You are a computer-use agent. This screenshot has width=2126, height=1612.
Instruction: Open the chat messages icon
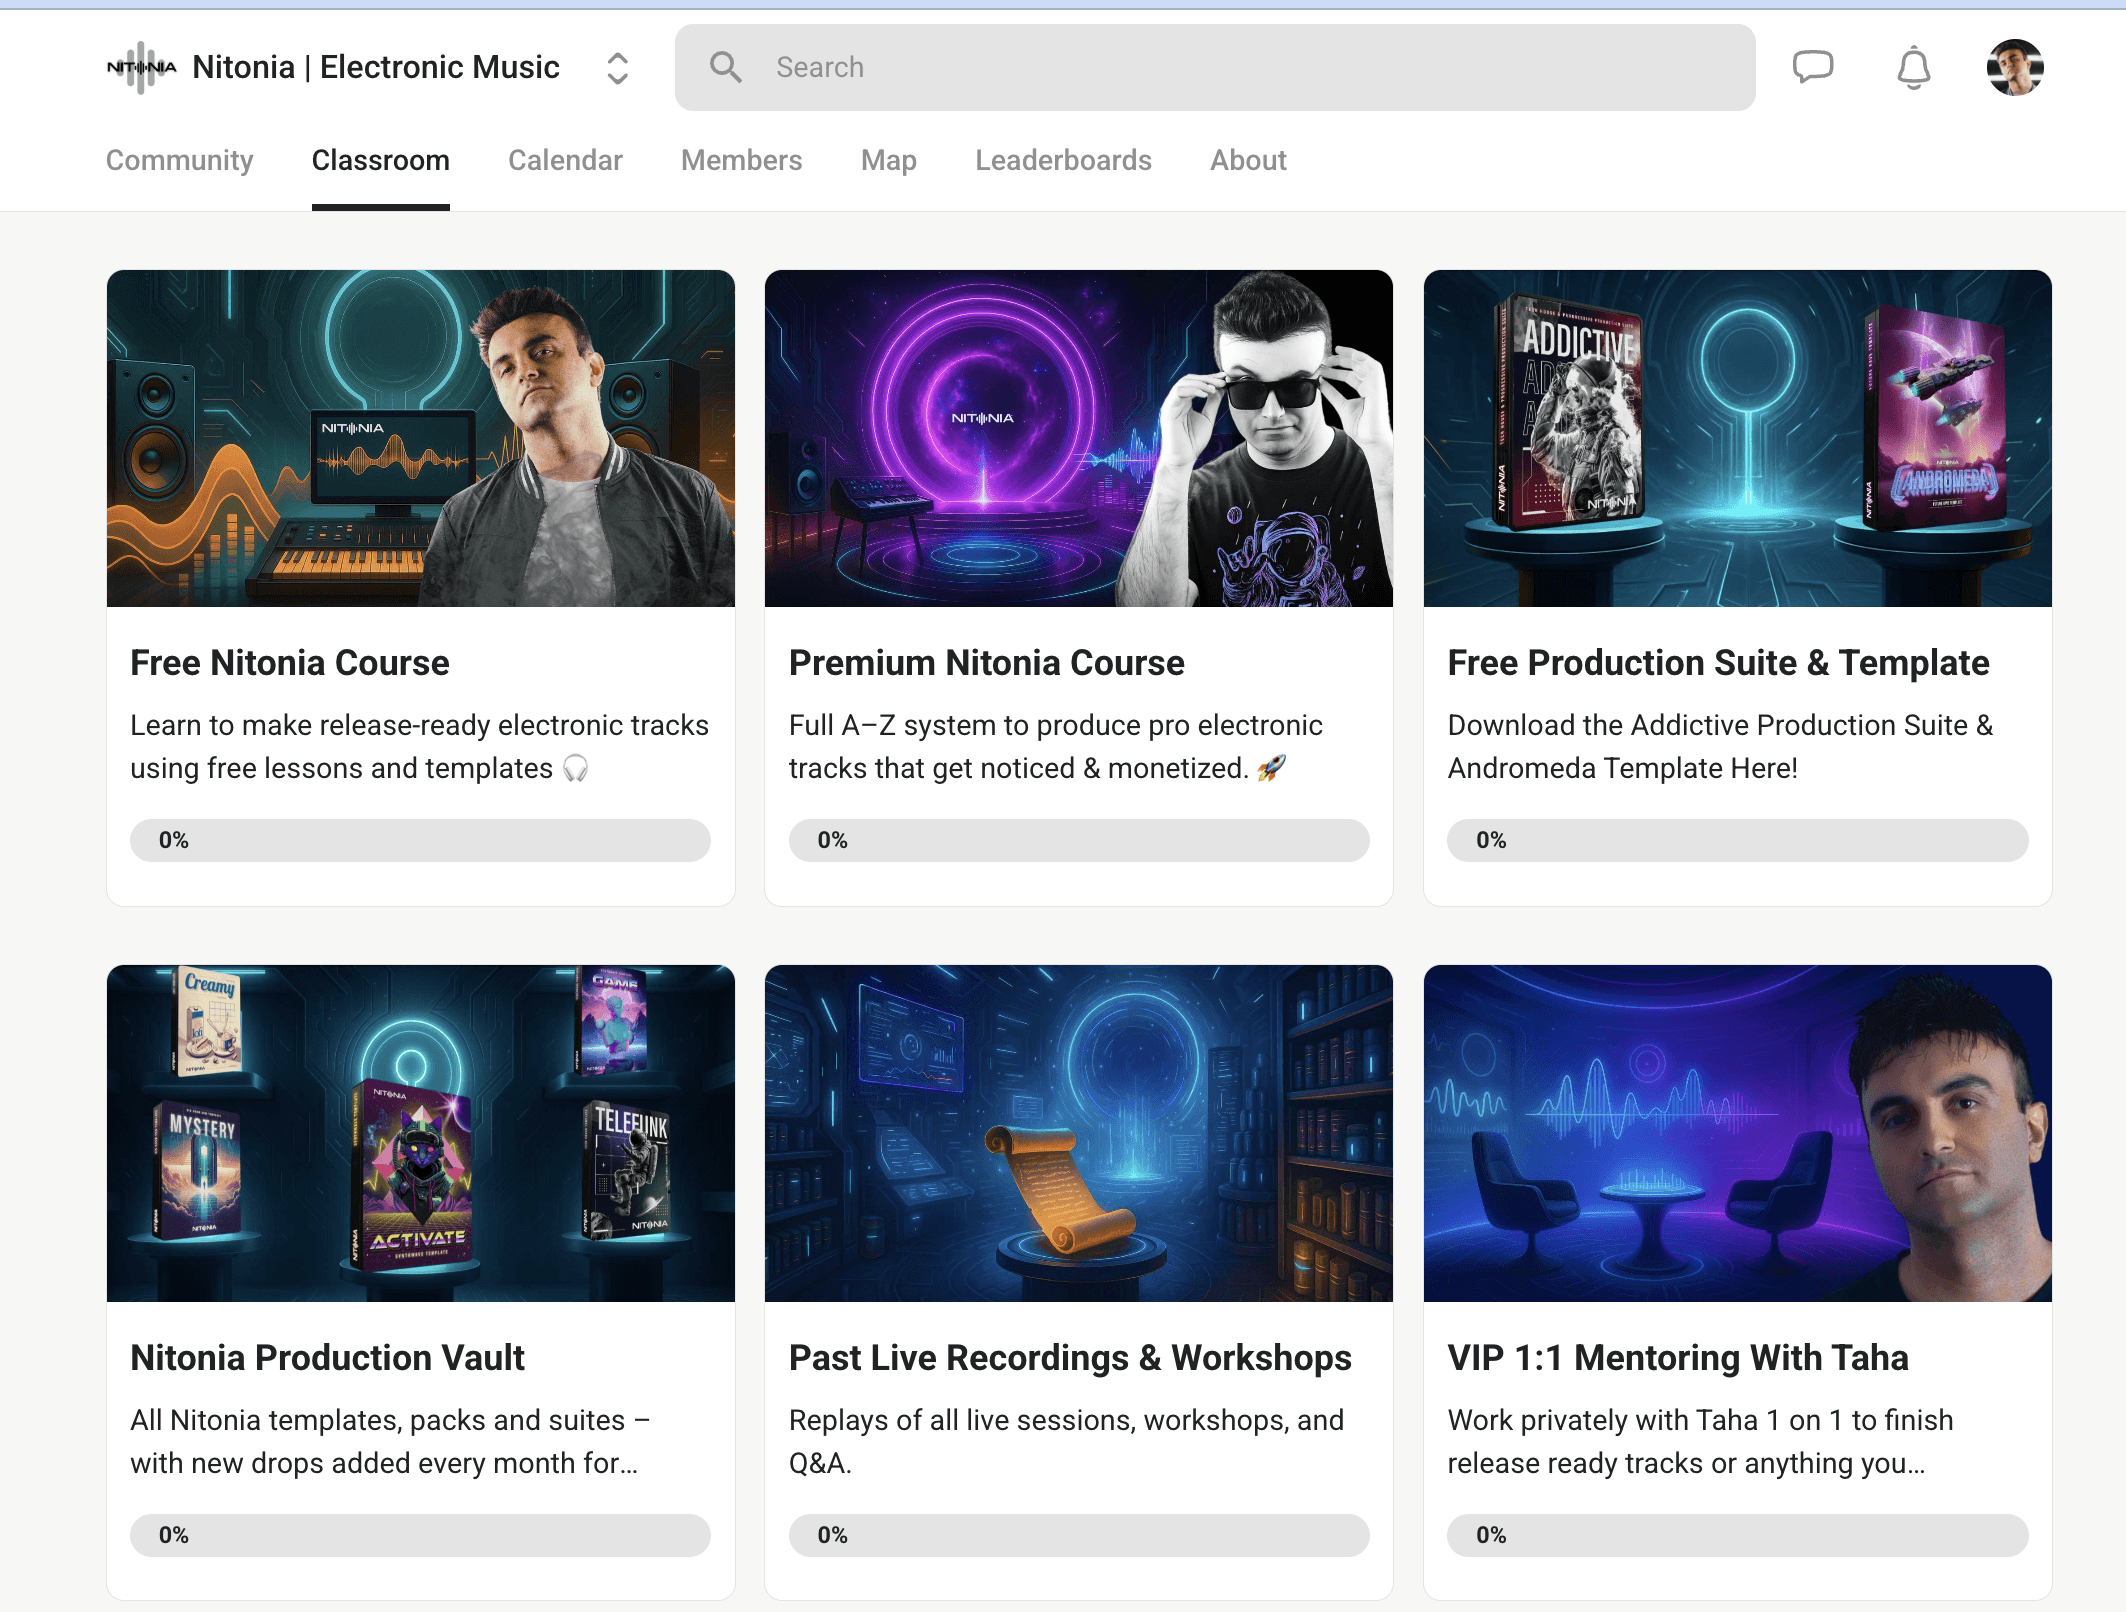tap(1812, 67)
